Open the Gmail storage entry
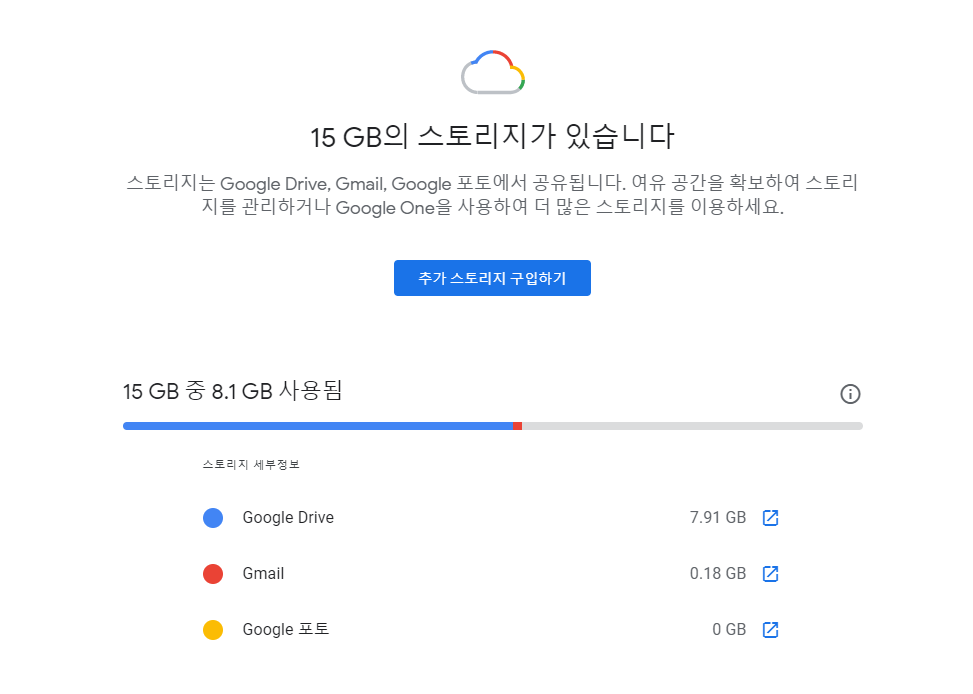Viewport: 973px width, 694px height. (264, 574)
